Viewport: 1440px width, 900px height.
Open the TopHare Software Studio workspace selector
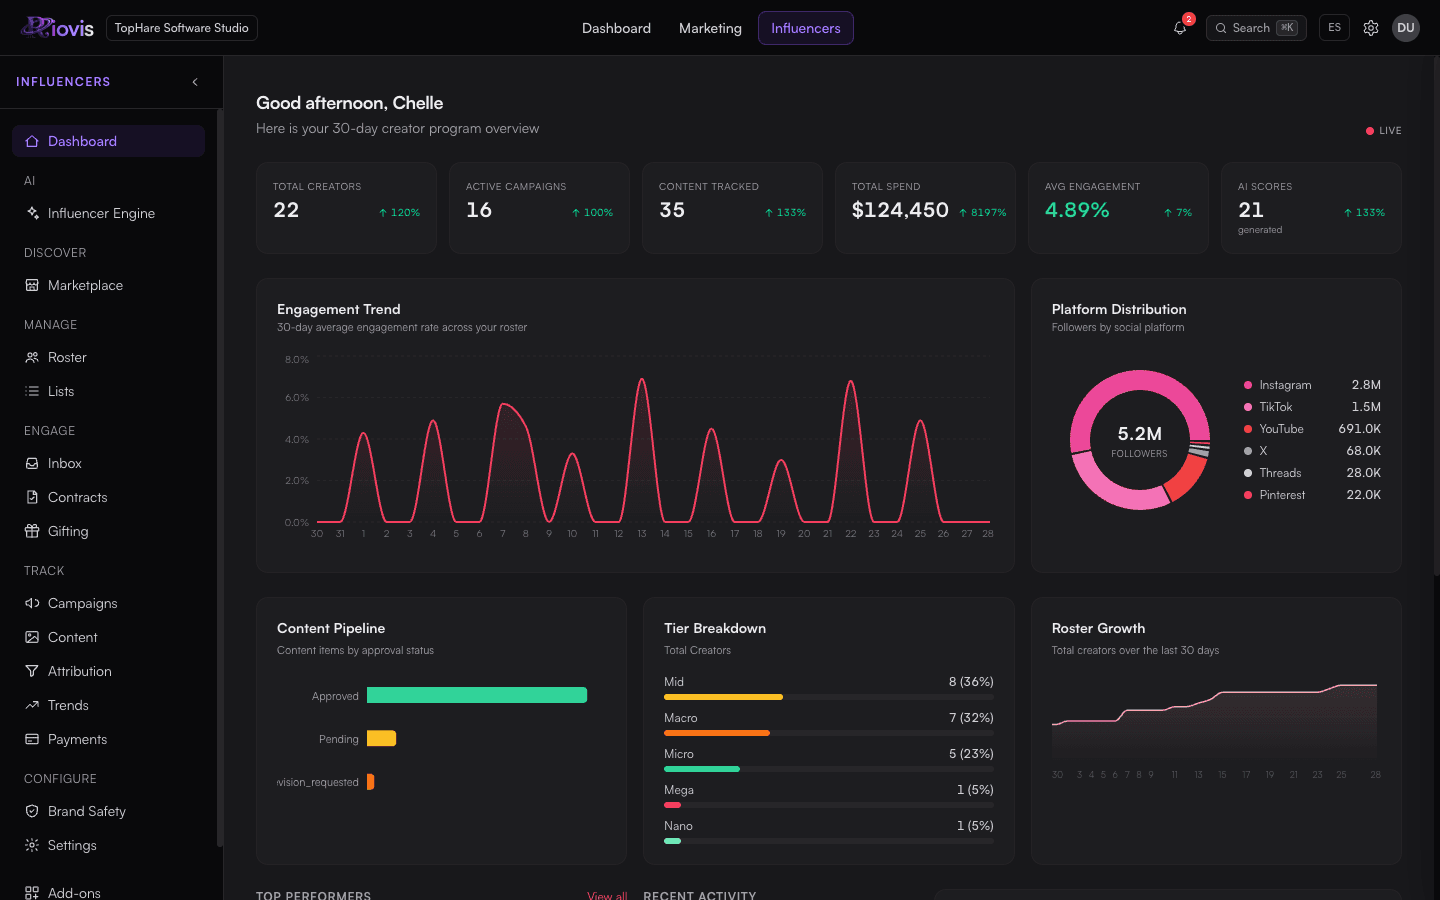coord(181,28)
